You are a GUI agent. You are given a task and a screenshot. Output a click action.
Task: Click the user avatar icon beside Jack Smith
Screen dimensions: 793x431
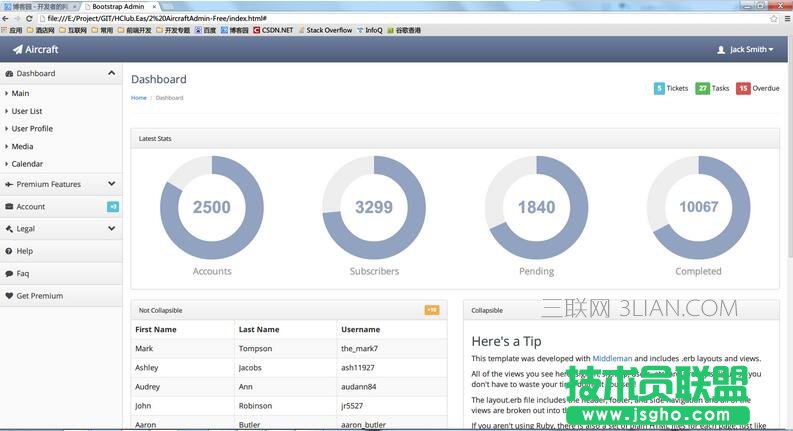coord(721,50)
